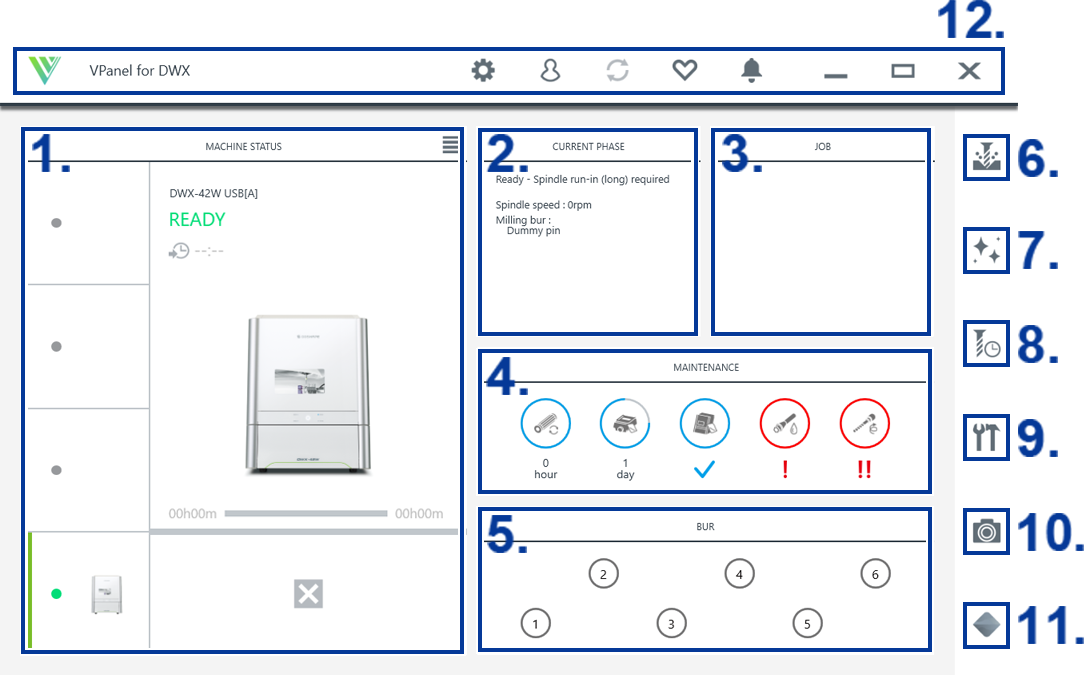This screenshot has height=675, width=1084.
Task: Click the 'Dummy pin' milling bur text
Action: 534,230
